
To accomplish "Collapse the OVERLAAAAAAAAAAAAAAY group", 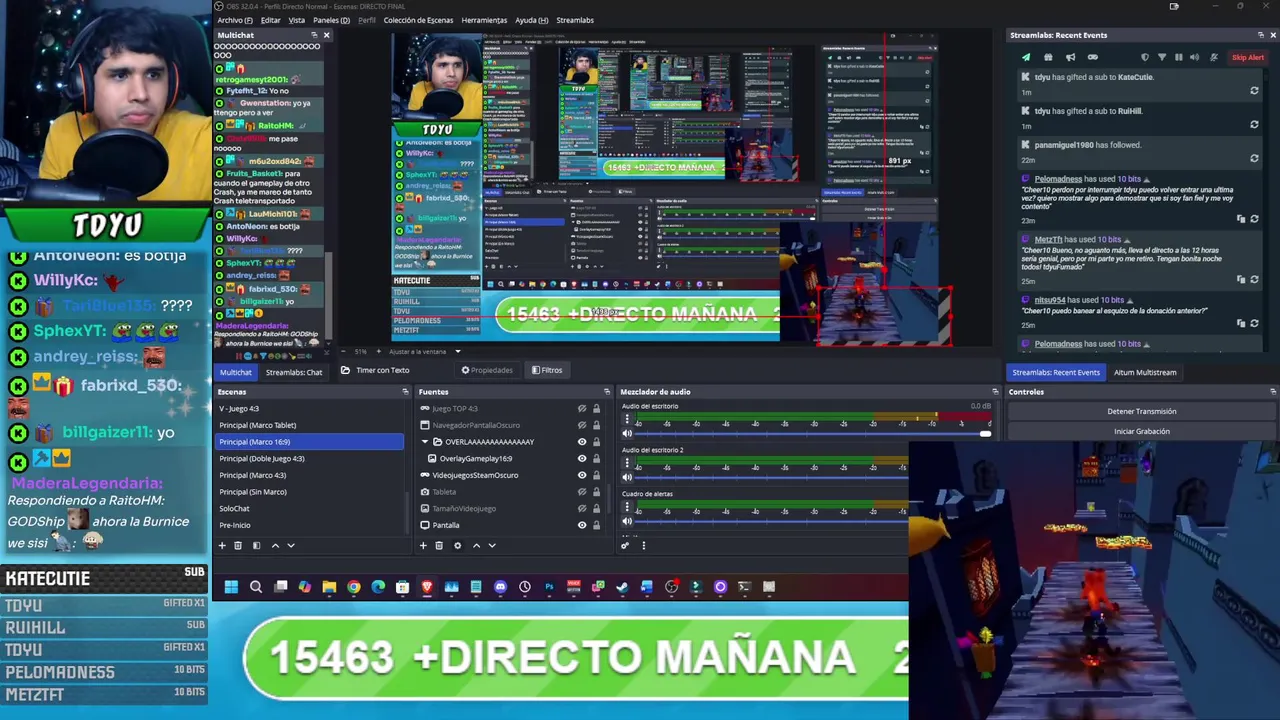I will (425, 442).
